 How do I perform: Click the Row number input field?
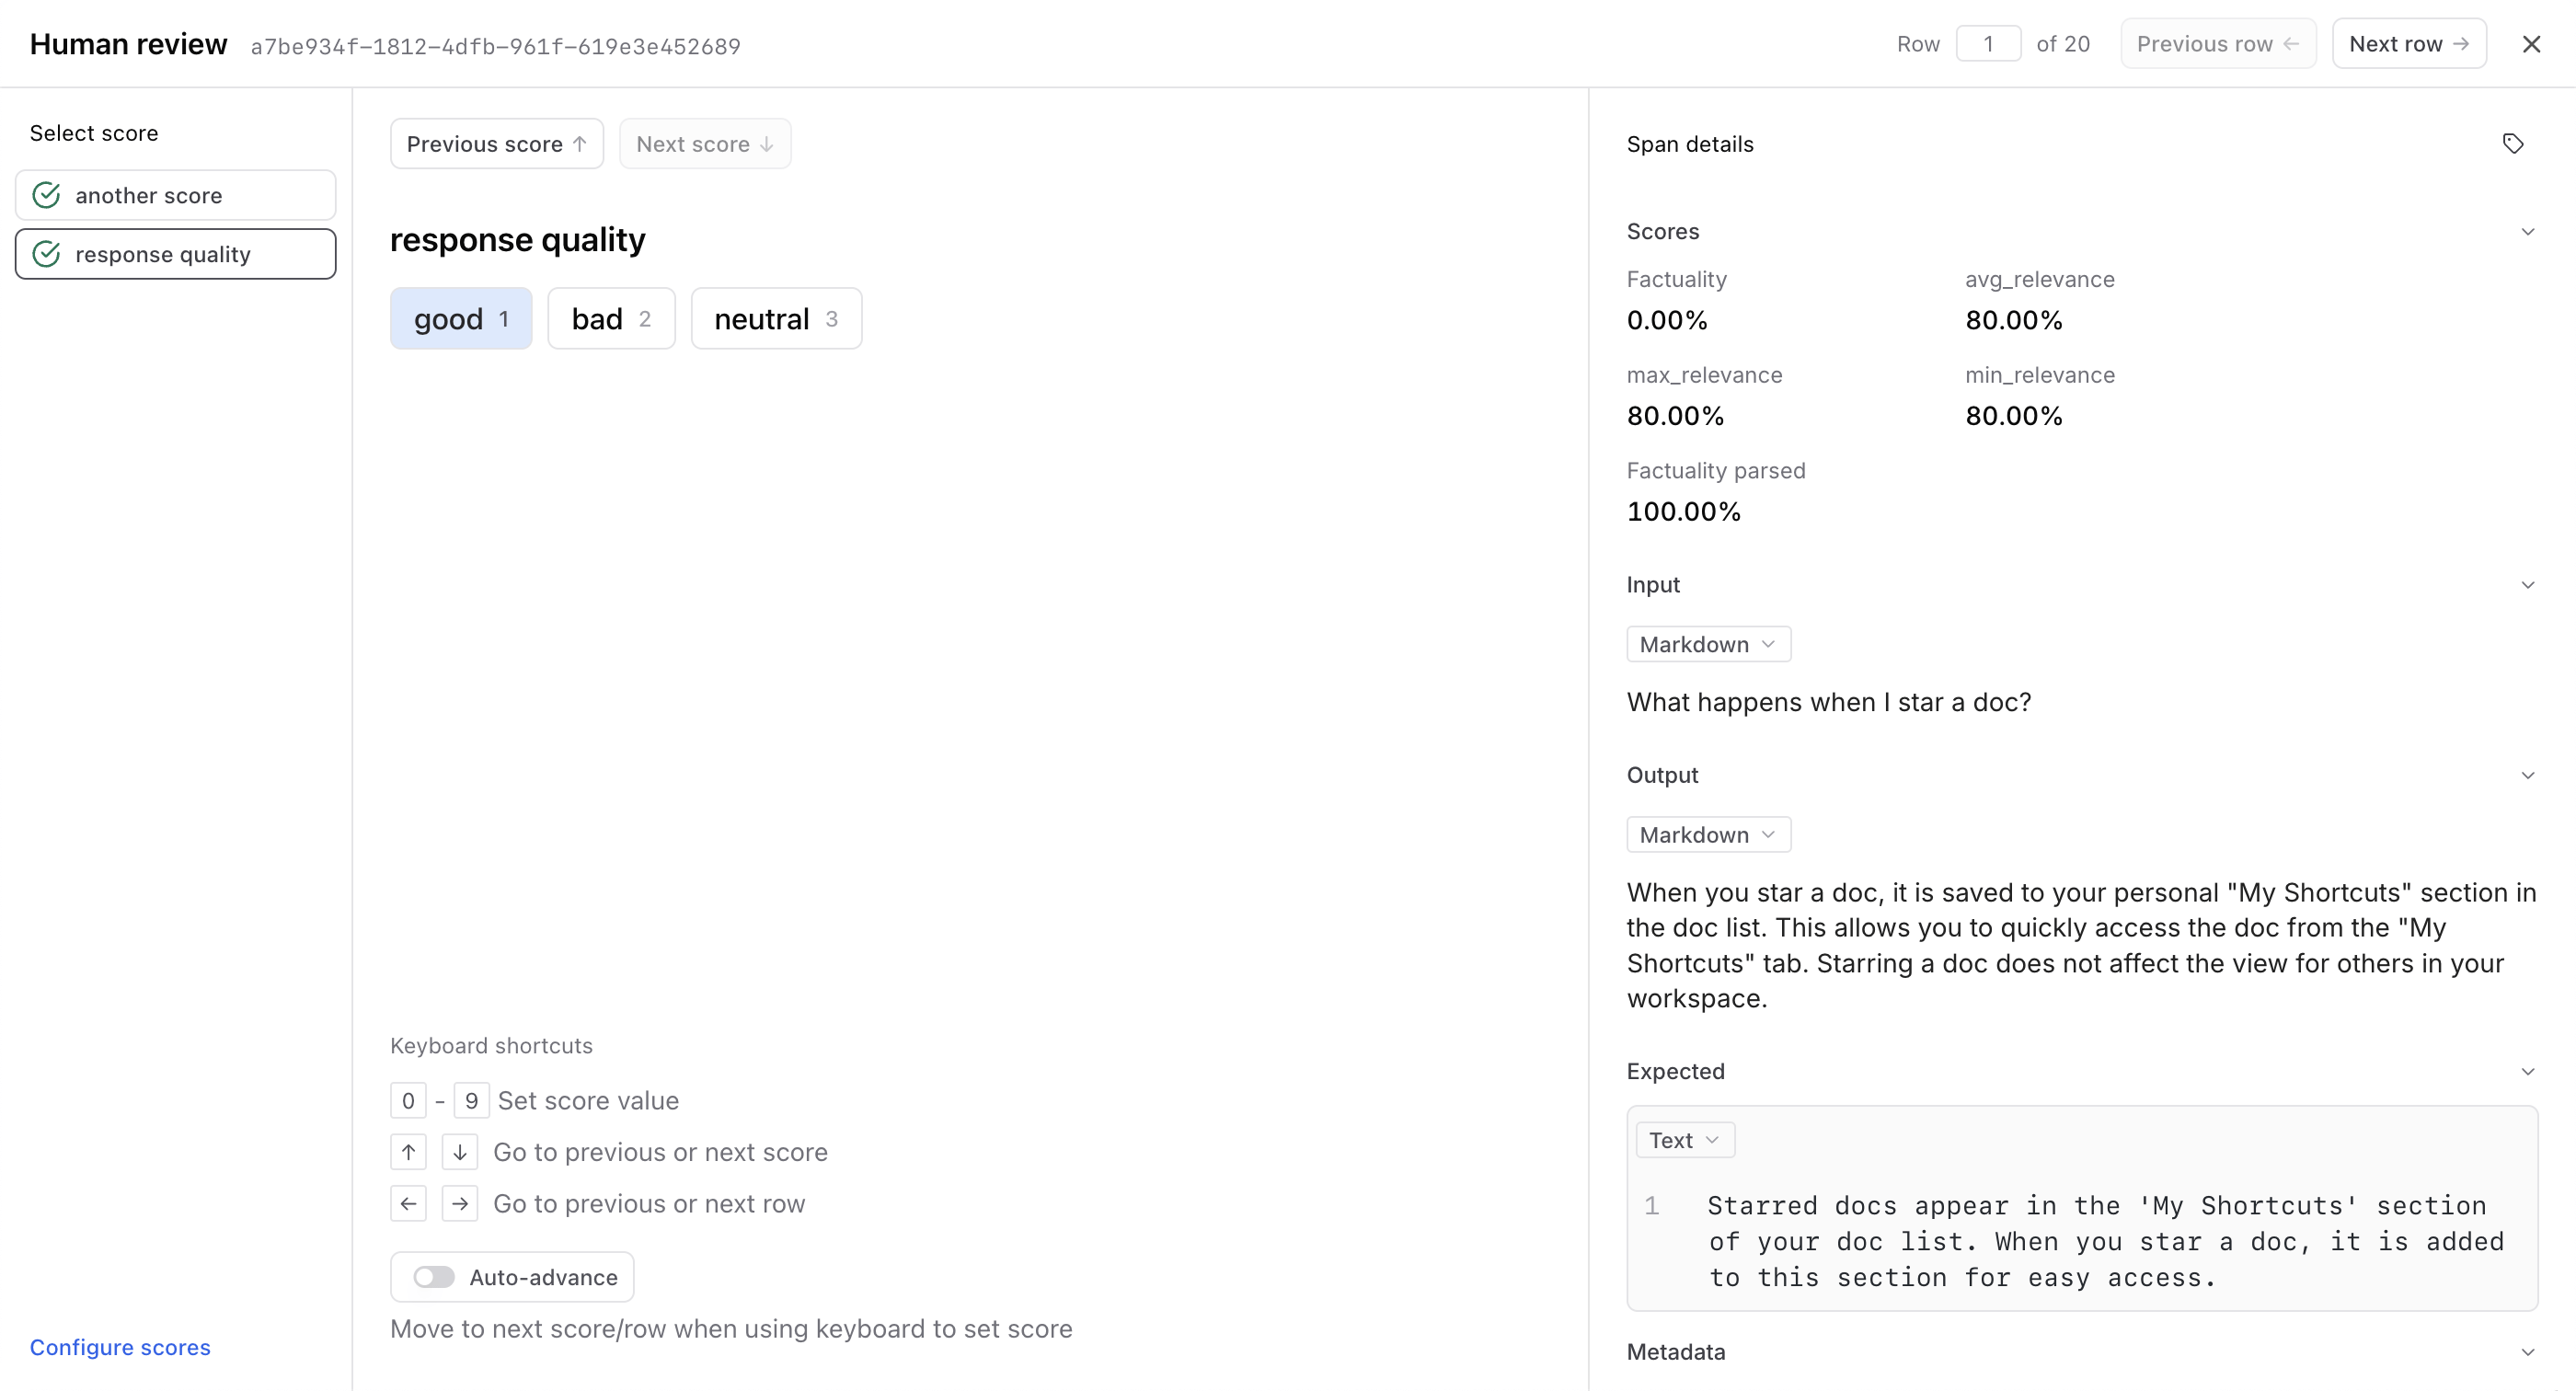click(1988, 44)
